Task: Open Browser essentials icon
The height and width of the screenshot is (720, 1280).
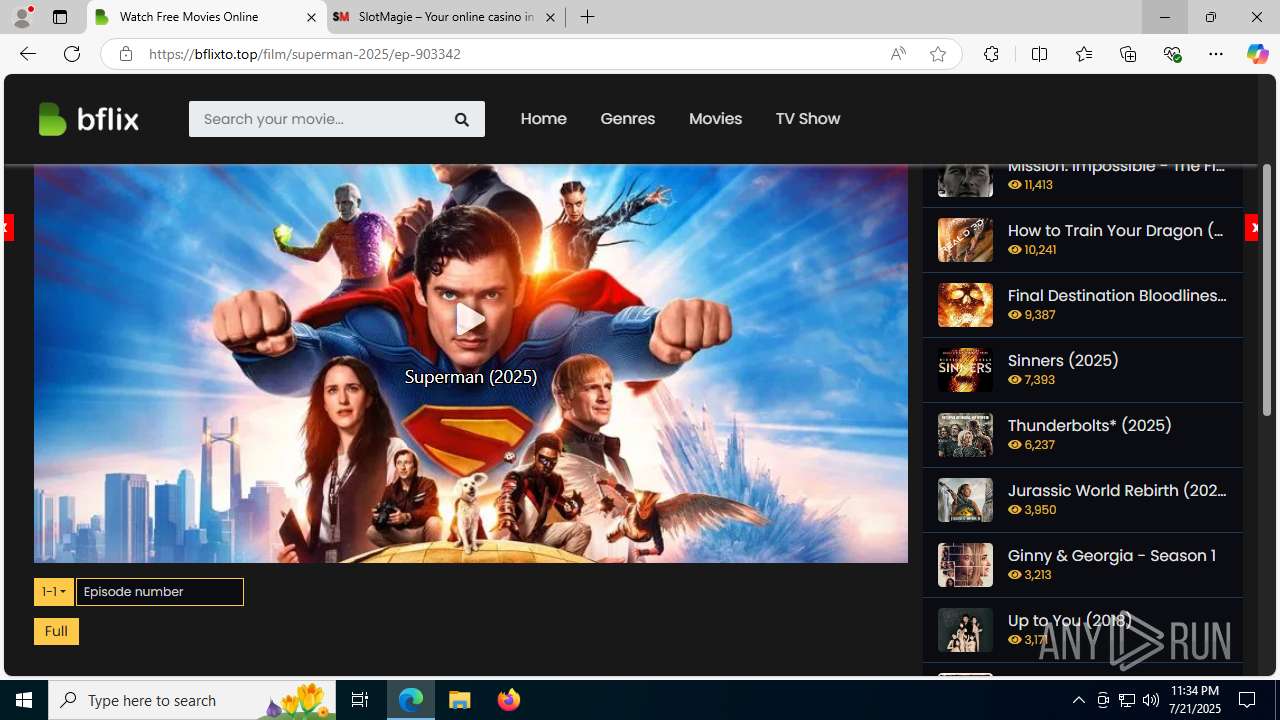Action: 1172,54
